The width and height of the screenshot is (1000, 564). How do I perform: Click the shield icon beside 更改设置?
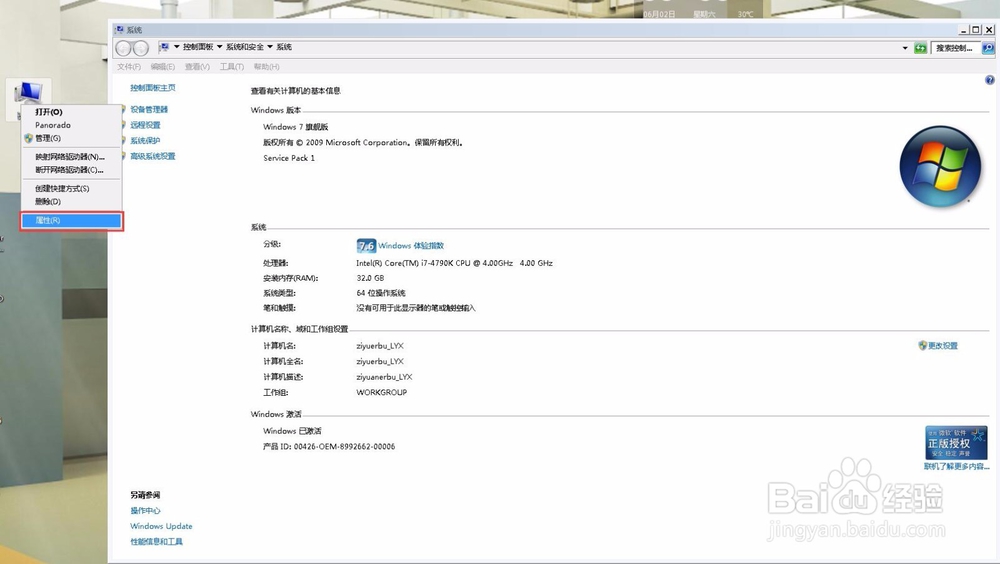tap(922, 345)
